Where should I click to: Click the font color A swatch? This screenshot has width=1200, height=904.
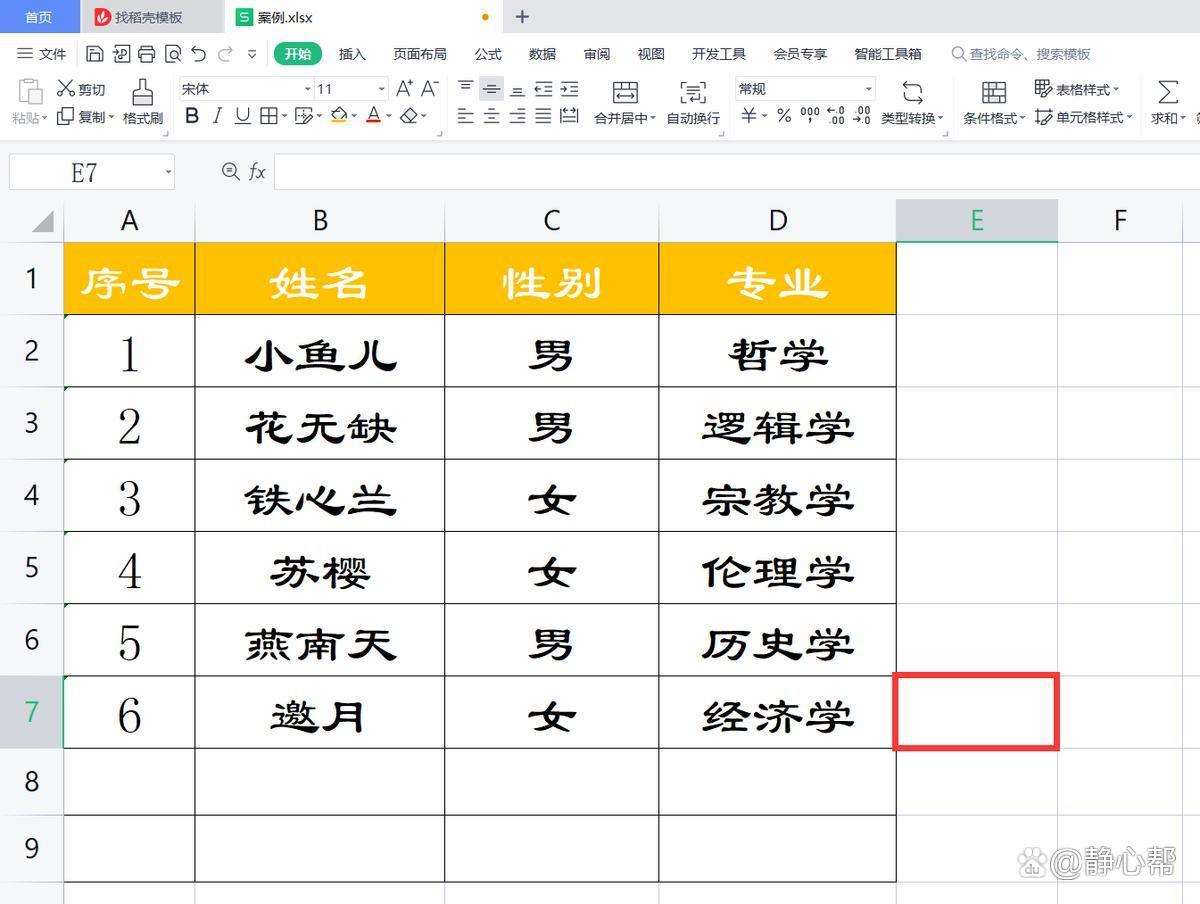(373, 117)
